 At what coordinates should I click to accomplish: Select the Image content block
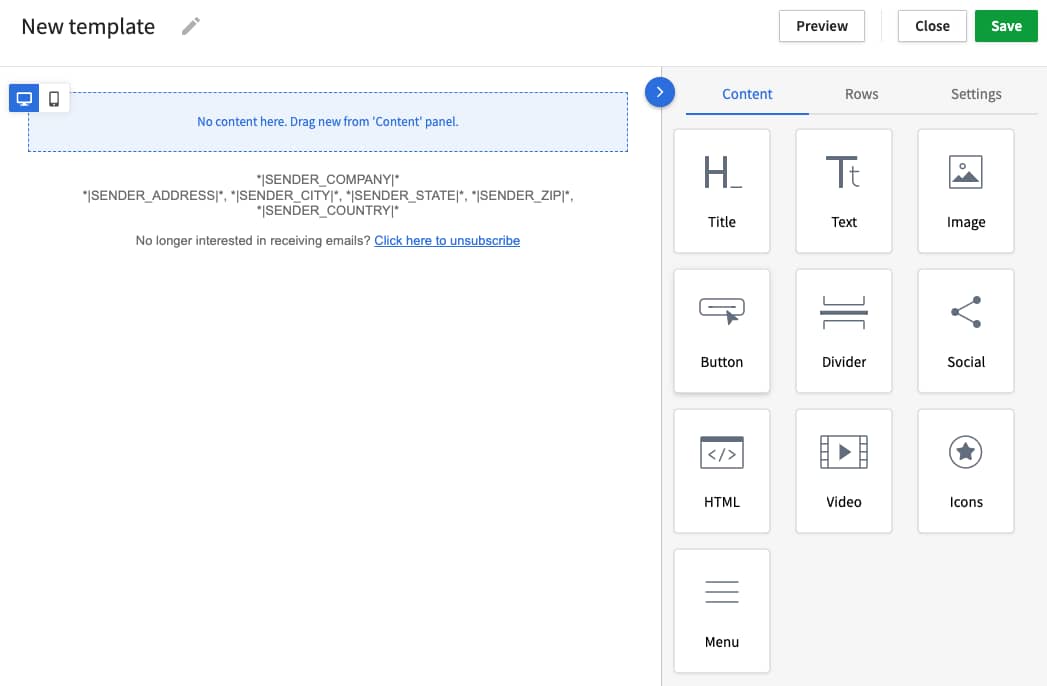coord(965,191)
